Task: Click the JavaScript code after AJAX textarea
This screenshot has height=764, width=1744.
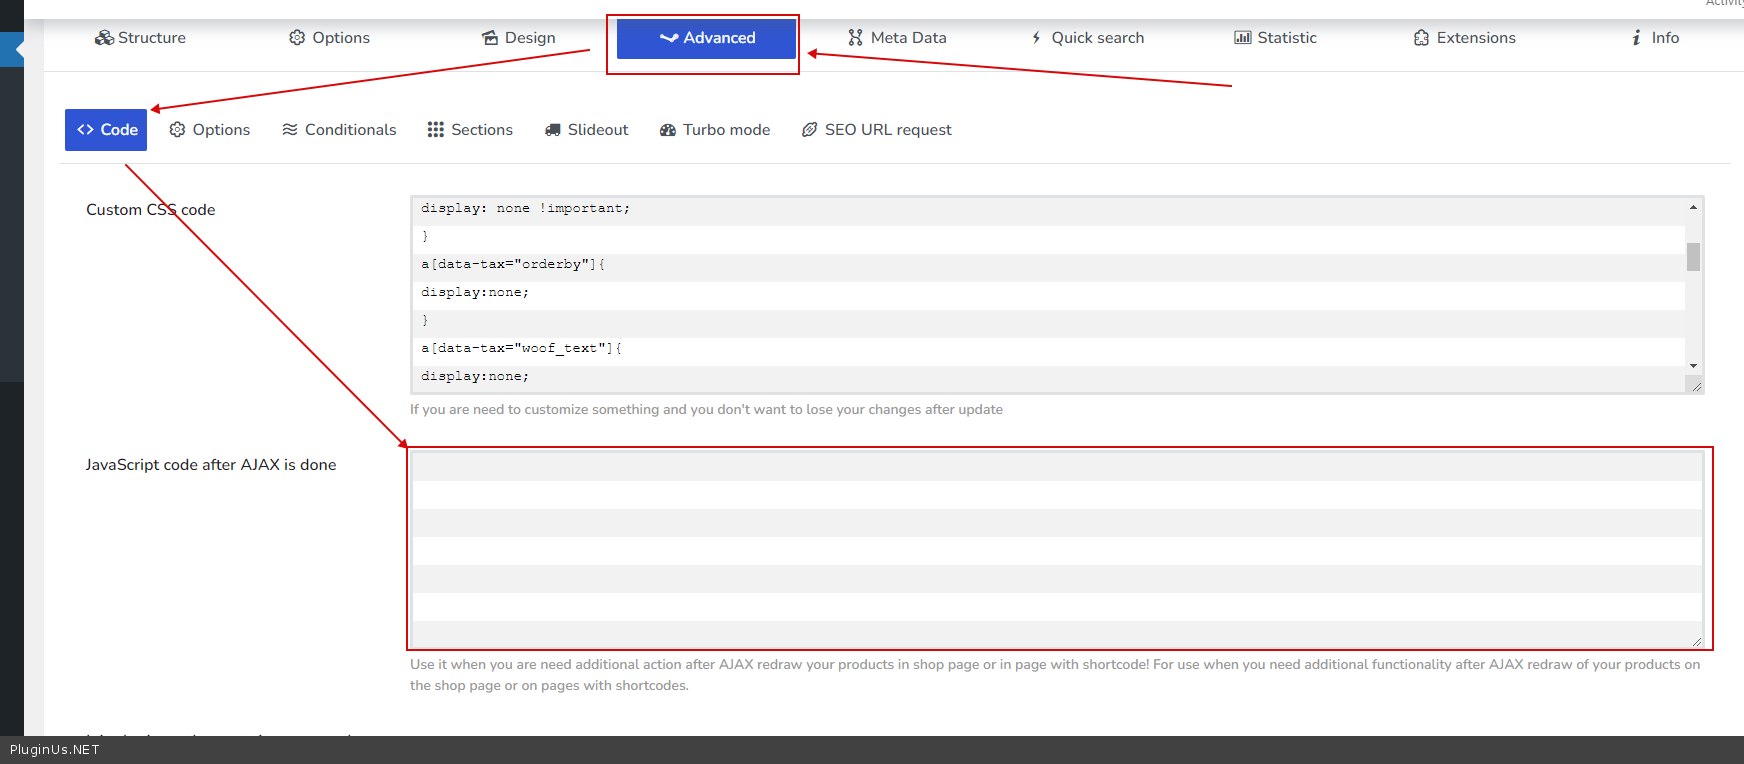Action: (1057, 549)
